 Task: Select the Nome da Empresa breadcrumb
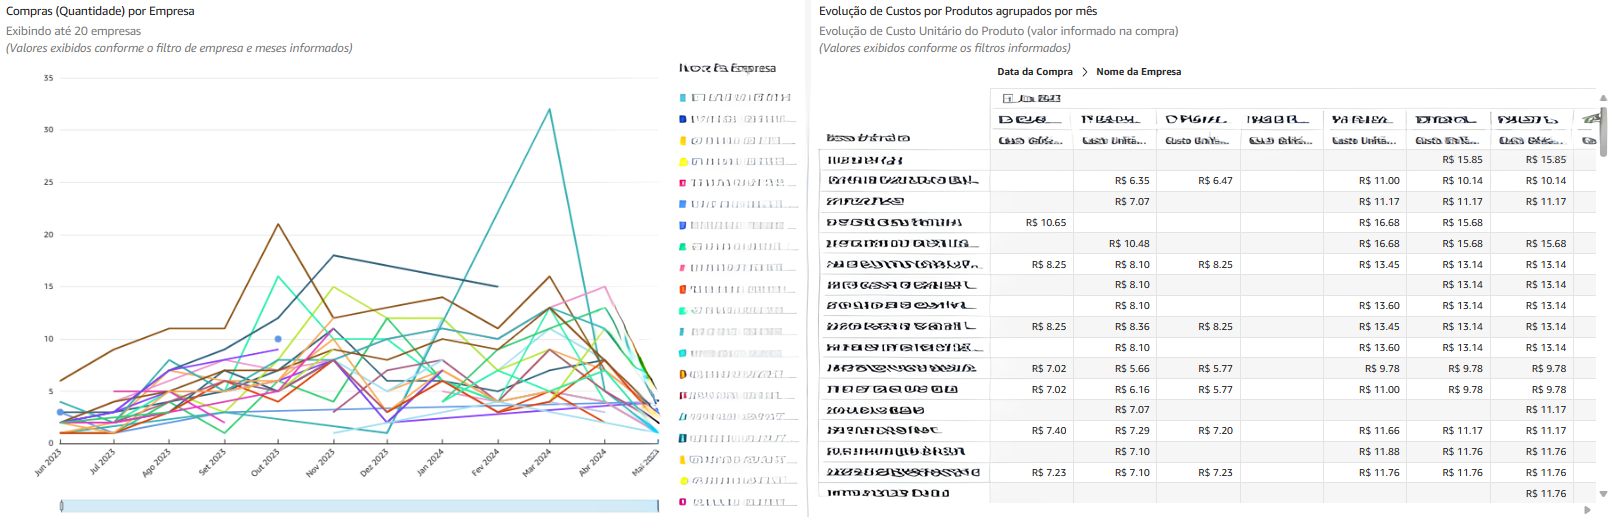tap(1138, 72)
